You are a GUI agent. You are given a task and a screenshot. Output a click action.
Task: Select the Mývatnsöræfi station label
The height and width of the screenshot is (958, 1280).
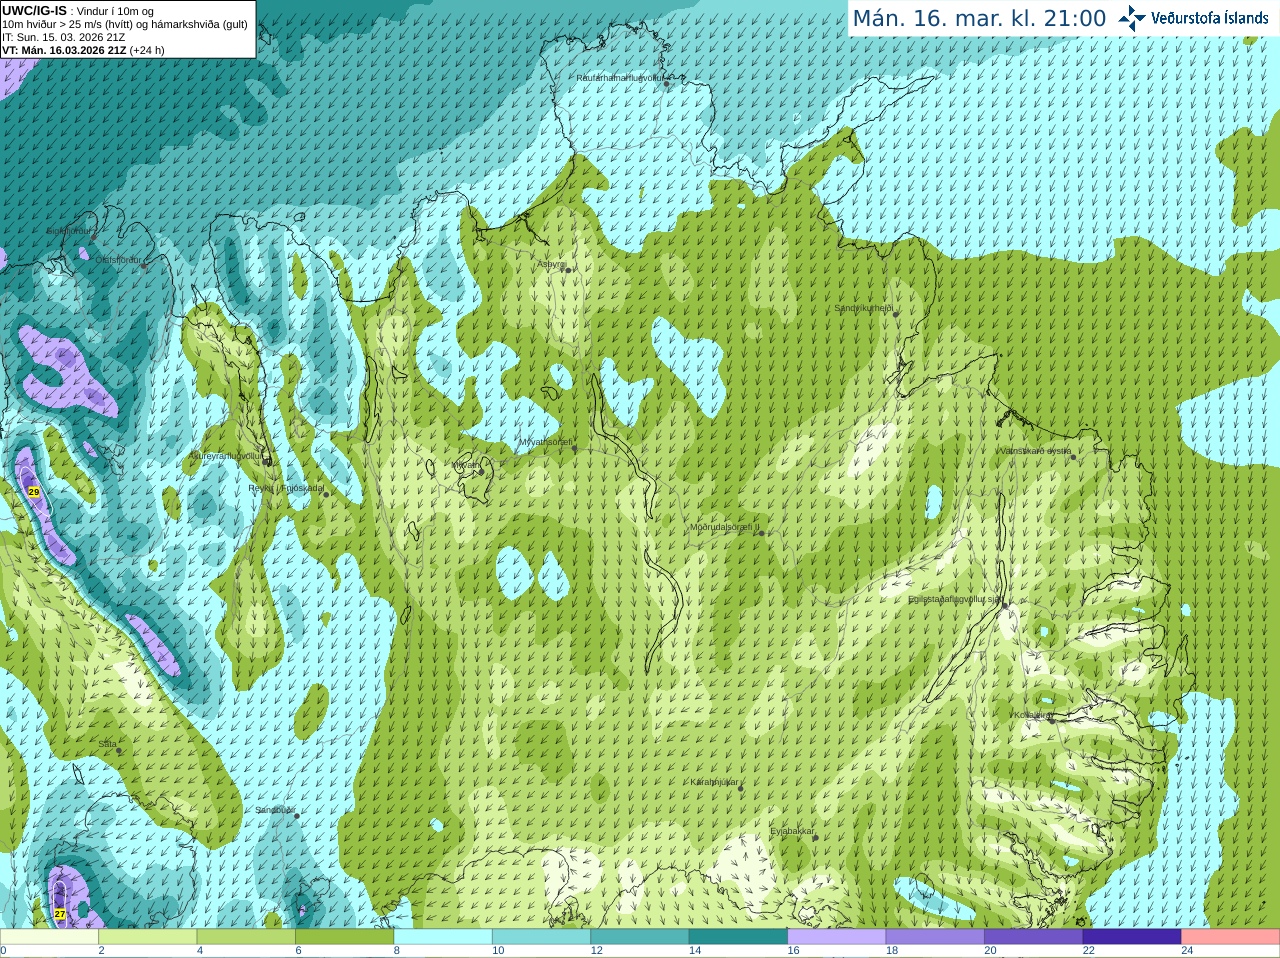point(545,442)
